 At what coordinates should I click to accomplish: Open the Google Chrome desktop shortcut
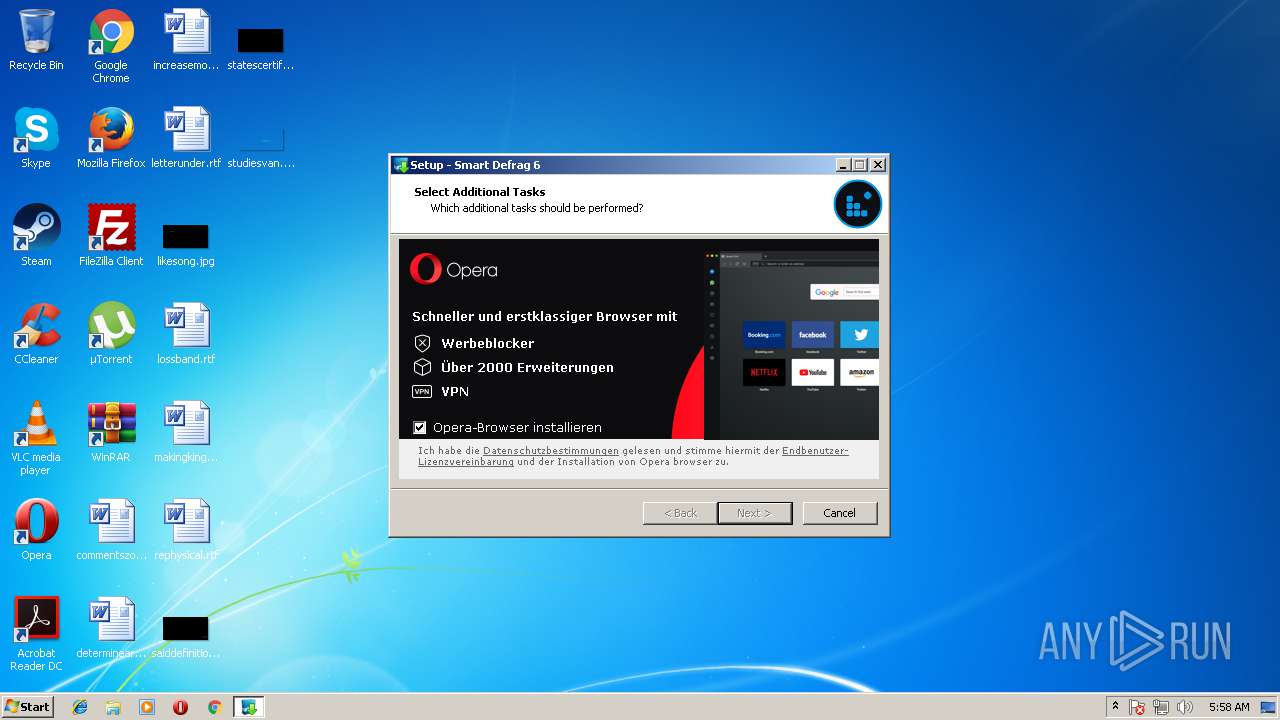pos(111,46)
